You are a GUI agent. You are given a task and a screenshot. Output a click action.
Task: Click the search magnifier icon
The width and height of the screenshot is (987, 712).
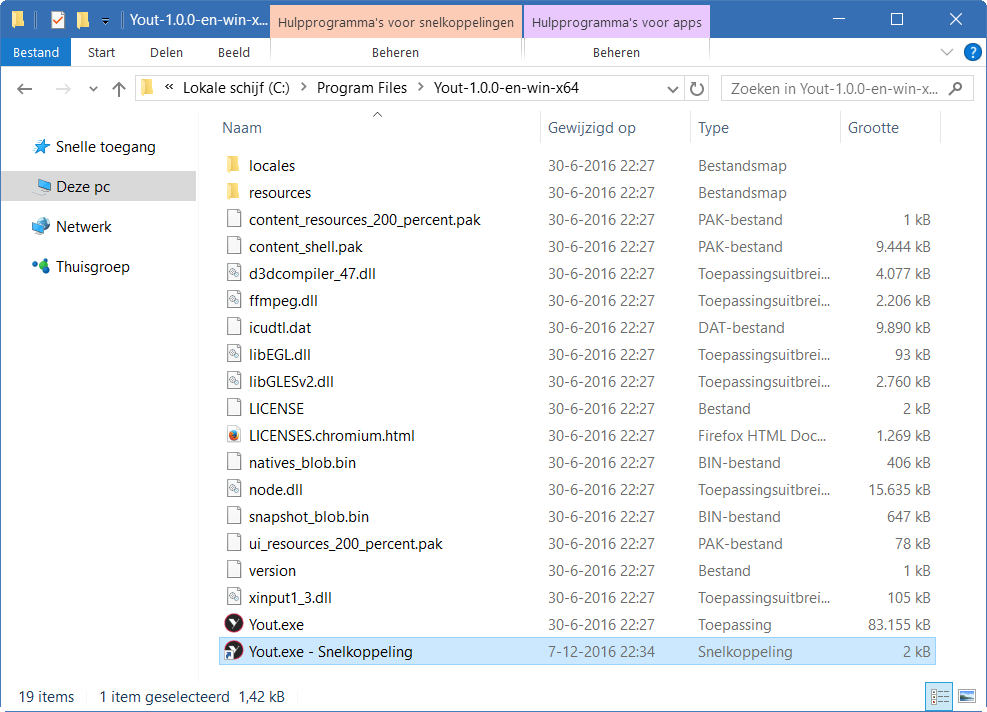[956, 88]
